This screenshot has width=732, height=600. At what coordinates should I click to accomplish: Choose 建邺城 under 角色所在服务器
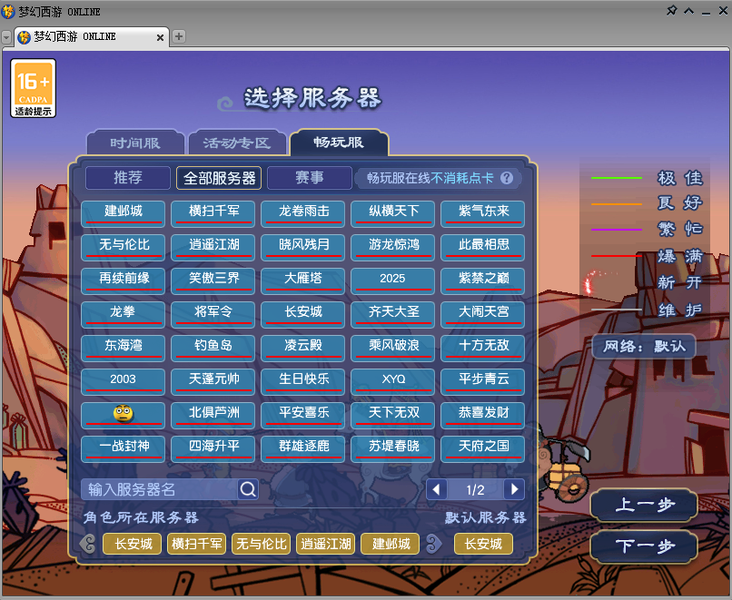pyautogui.click(x=391, y=544)
